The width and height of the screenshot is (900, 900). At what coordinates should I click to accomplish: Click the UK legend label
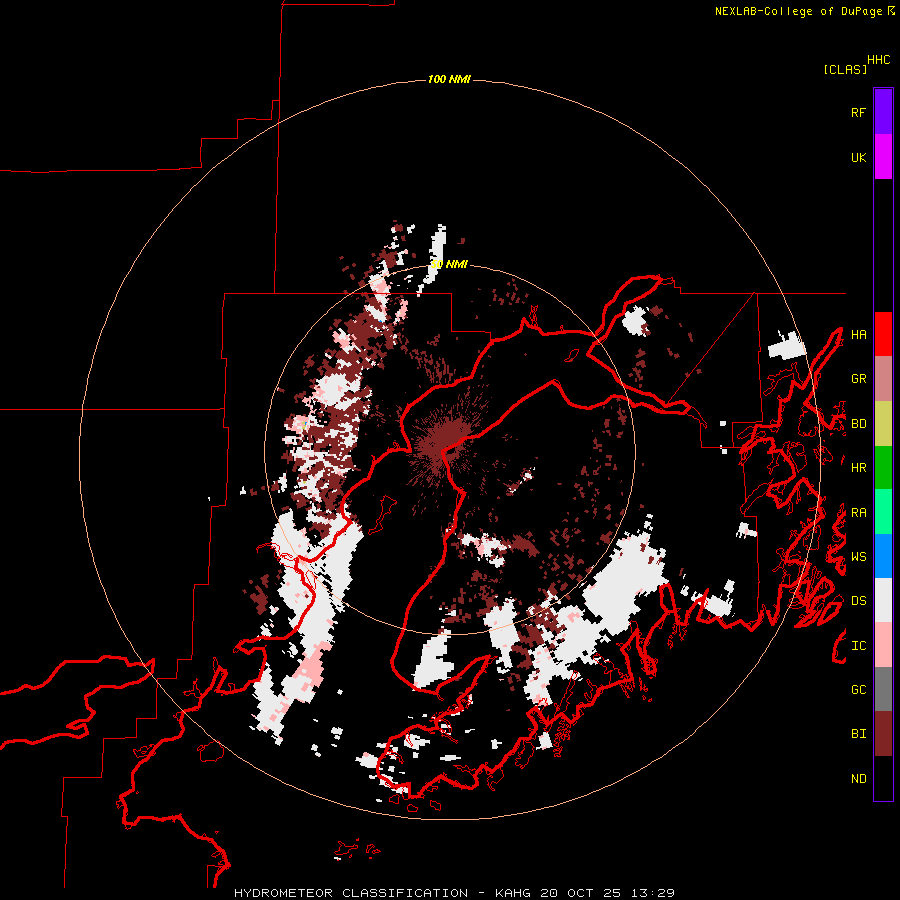(858, 157)
